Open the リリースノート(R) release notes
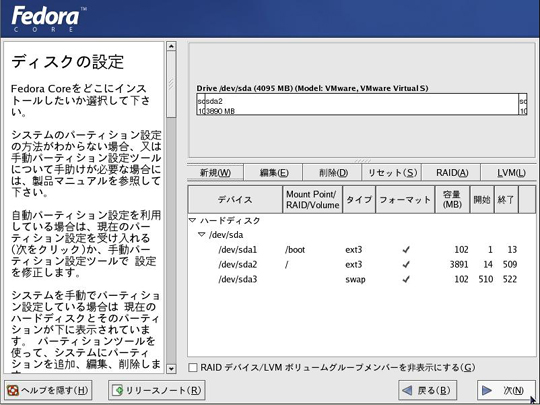 pos(157,390)
